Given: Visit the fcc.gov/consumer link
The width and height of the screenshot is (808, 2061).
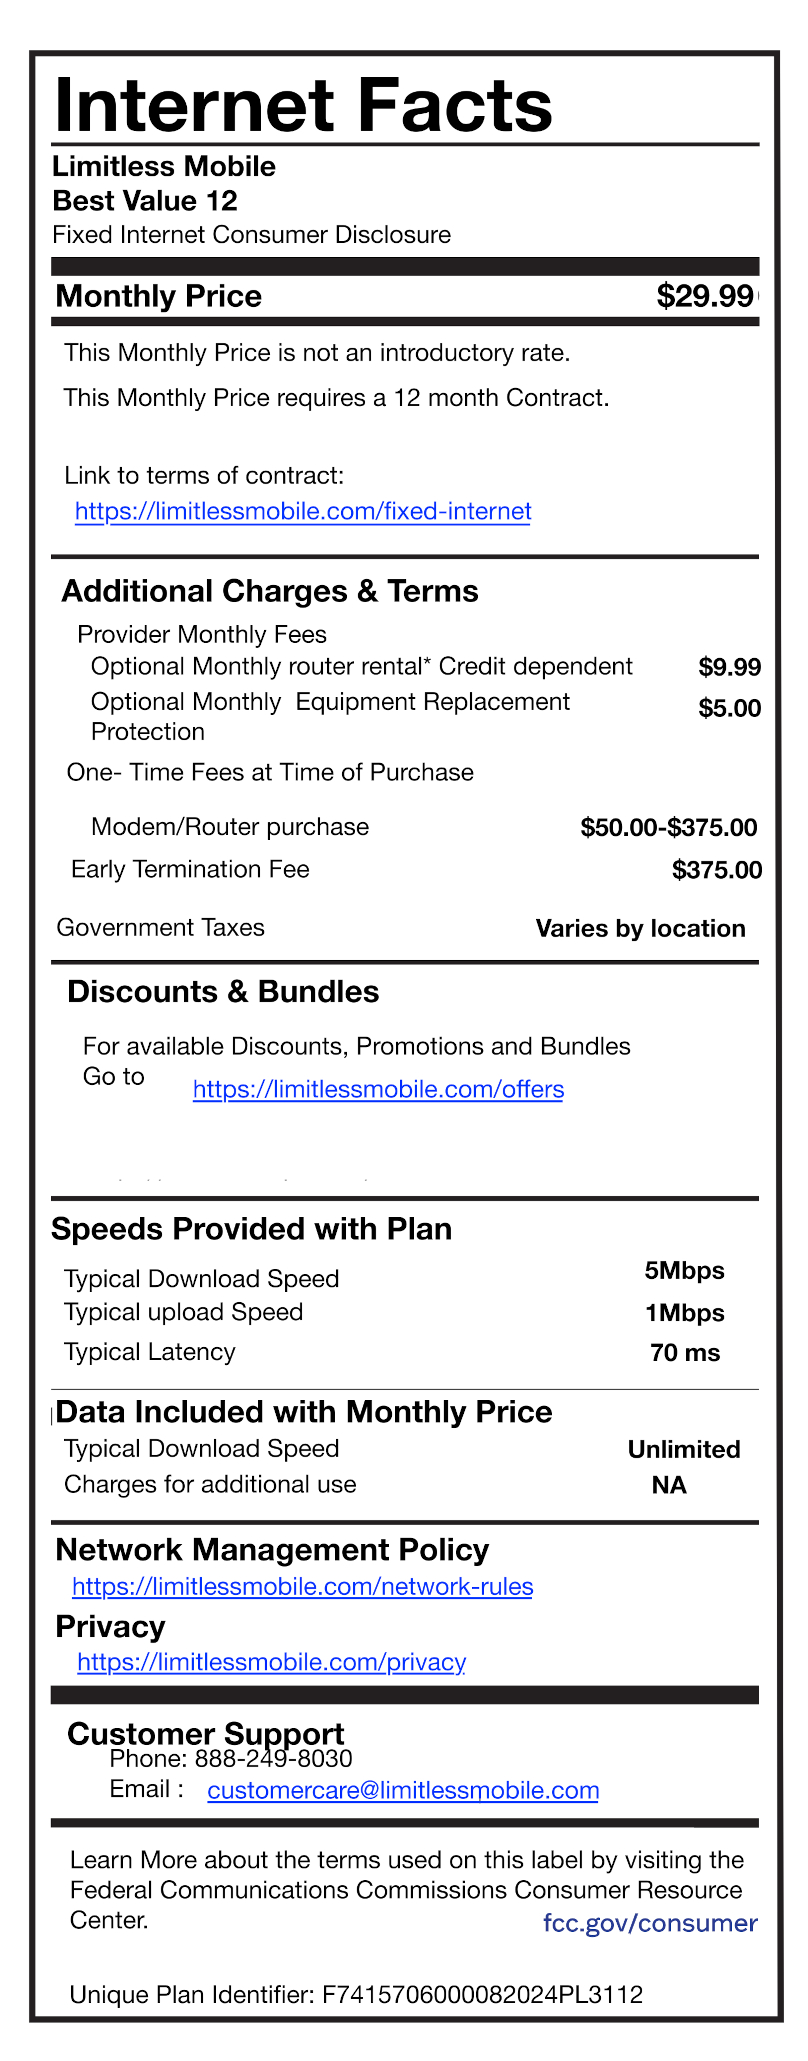Looking at the screenshot, I should [x=650, y=1923].
